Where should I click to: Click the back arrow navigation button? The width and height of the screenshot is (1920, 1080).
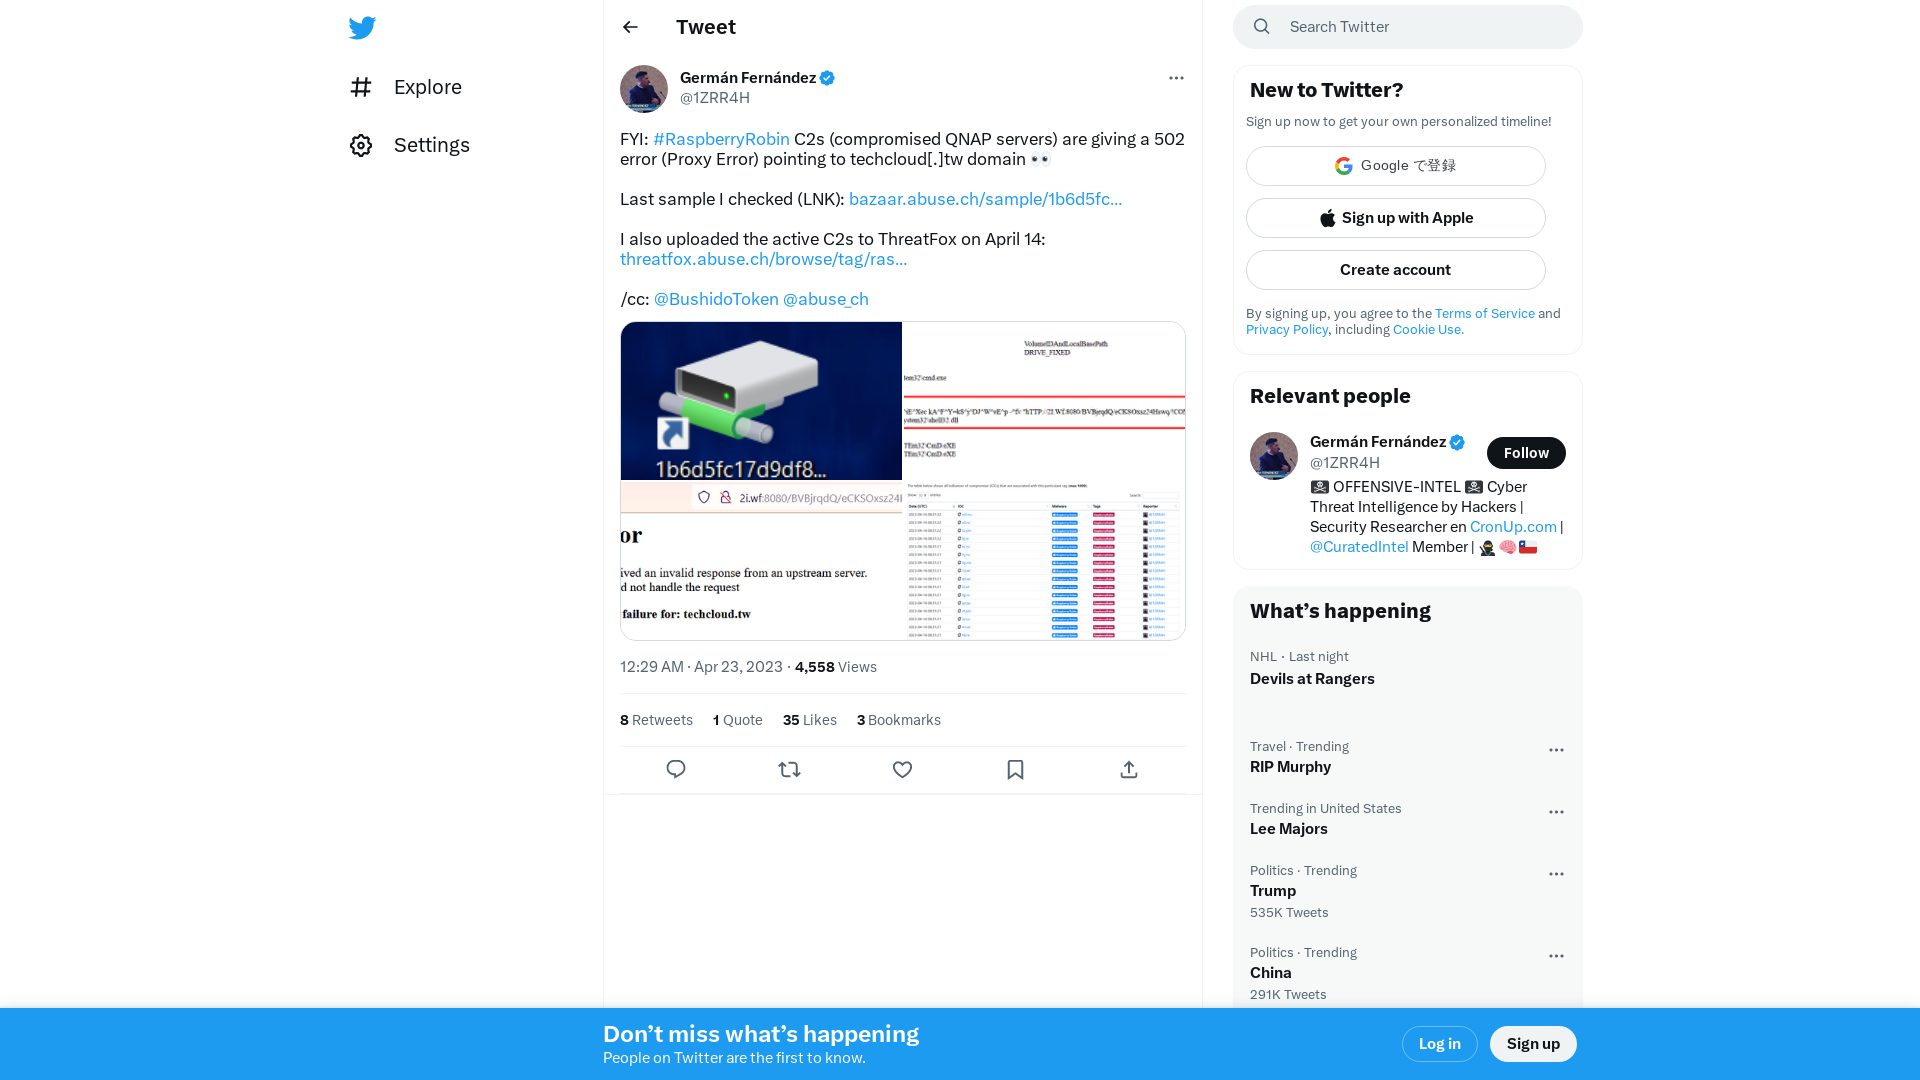click(630, 26)
